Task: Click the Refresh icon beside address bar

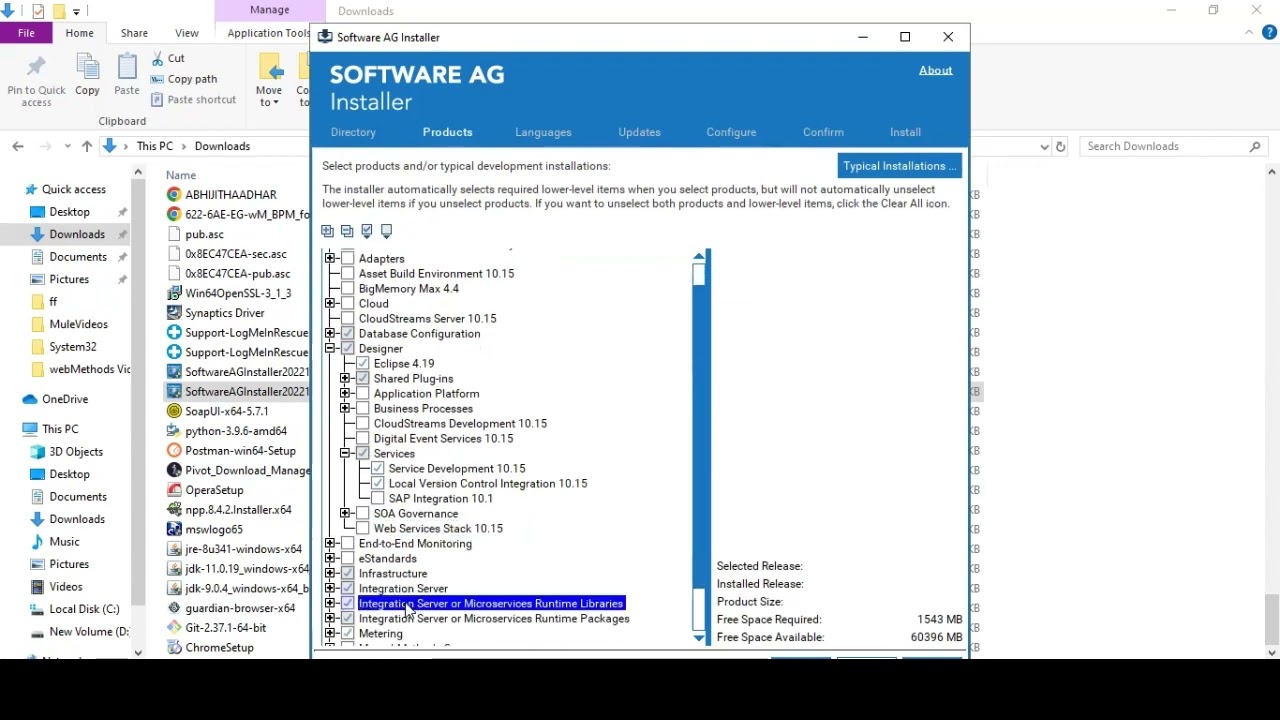Action: 1061,146
